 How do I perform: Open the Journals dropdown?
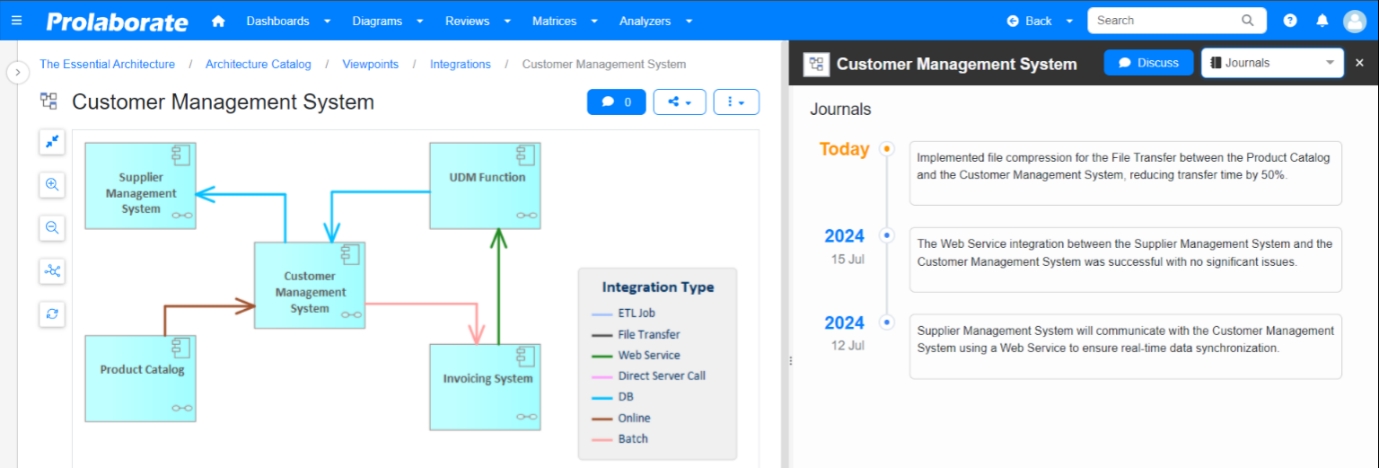(1272, 63)
